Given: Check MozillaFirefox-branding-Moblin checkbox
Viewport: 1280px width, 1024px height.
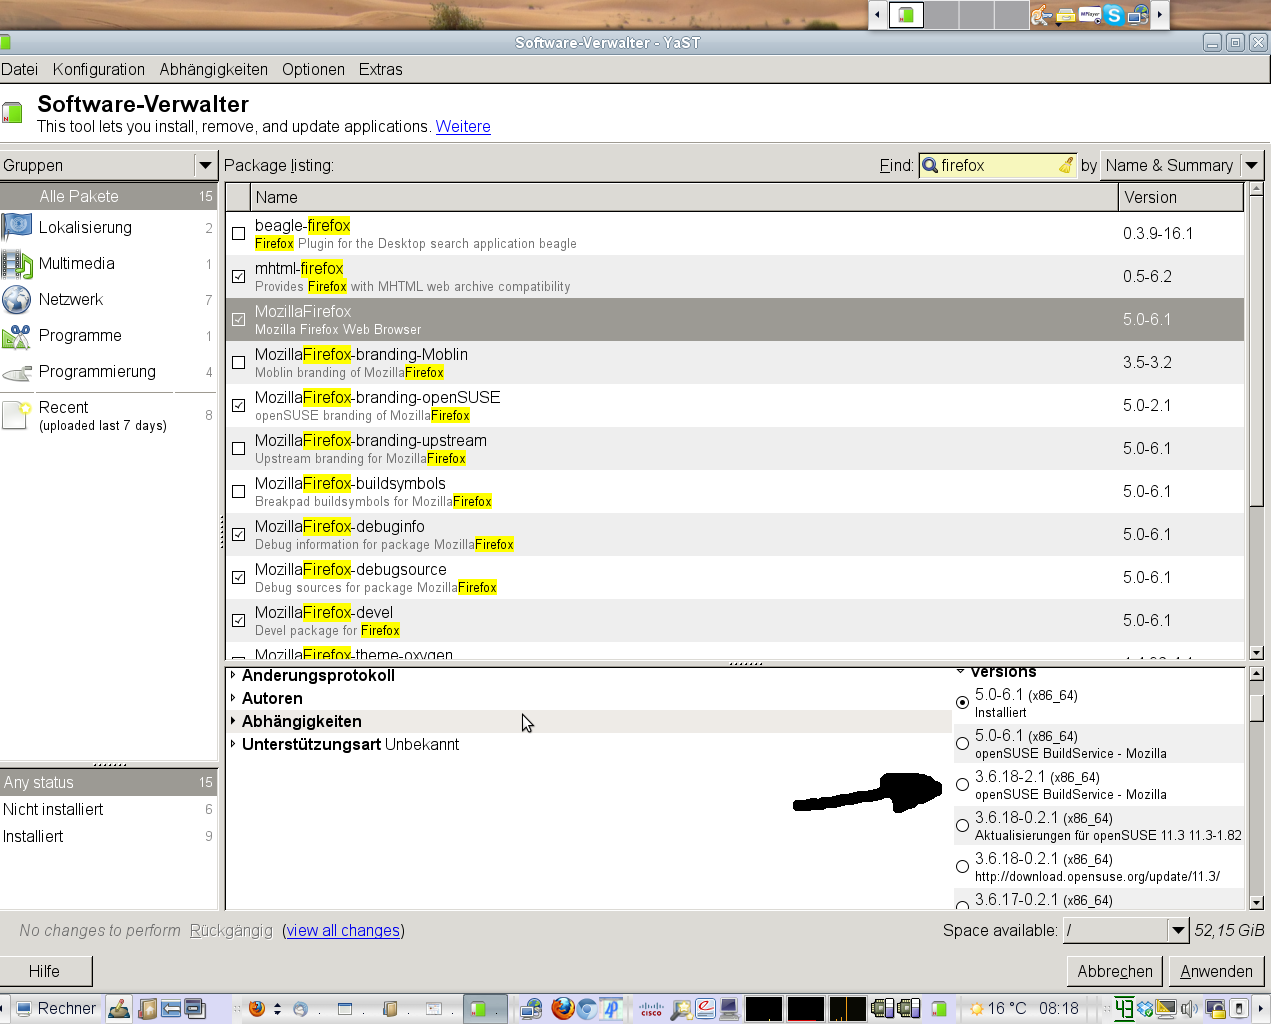Looking at the screenshot, I should click(238, 362).
